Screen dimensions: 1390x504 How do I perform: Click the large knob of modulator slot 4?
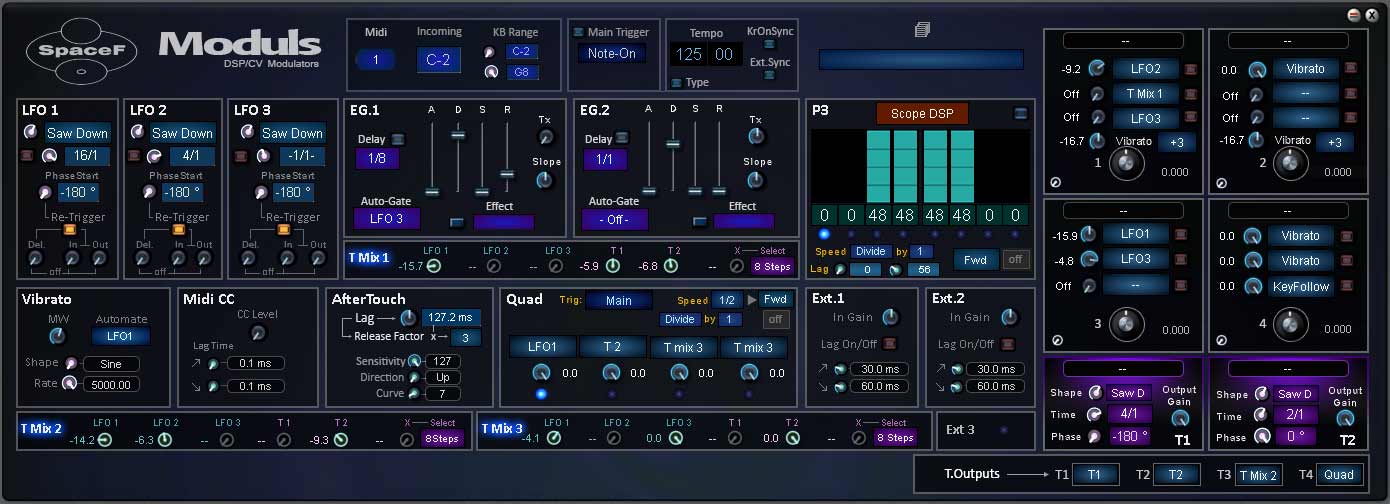click(1290, 322)
